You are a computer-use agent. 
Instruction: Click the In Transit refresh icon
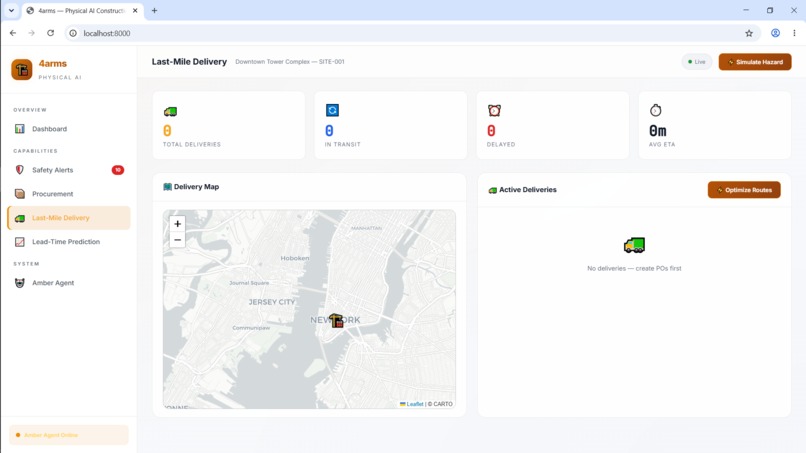pyautogui.click(x=332, y=110)
